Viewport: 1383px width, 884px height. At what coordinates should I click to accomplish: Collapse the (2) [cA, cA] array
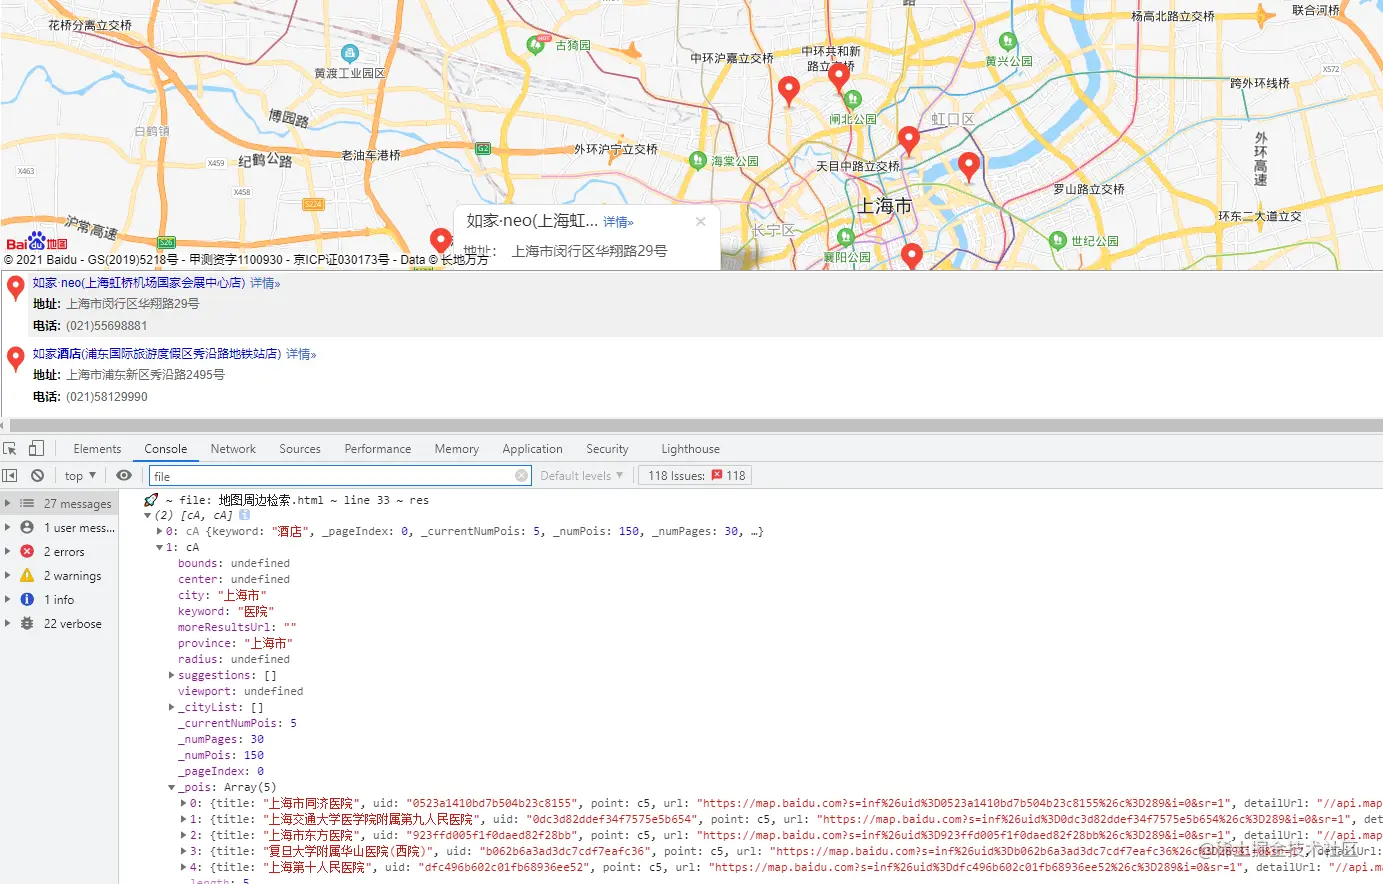coord(148,516)
